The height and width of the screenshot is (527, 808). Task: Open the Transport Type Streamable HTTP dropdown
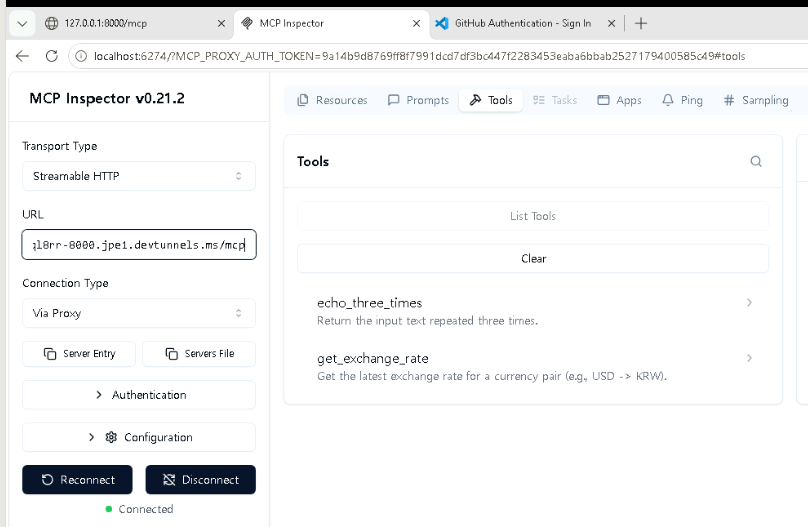[x=139, y=176]
